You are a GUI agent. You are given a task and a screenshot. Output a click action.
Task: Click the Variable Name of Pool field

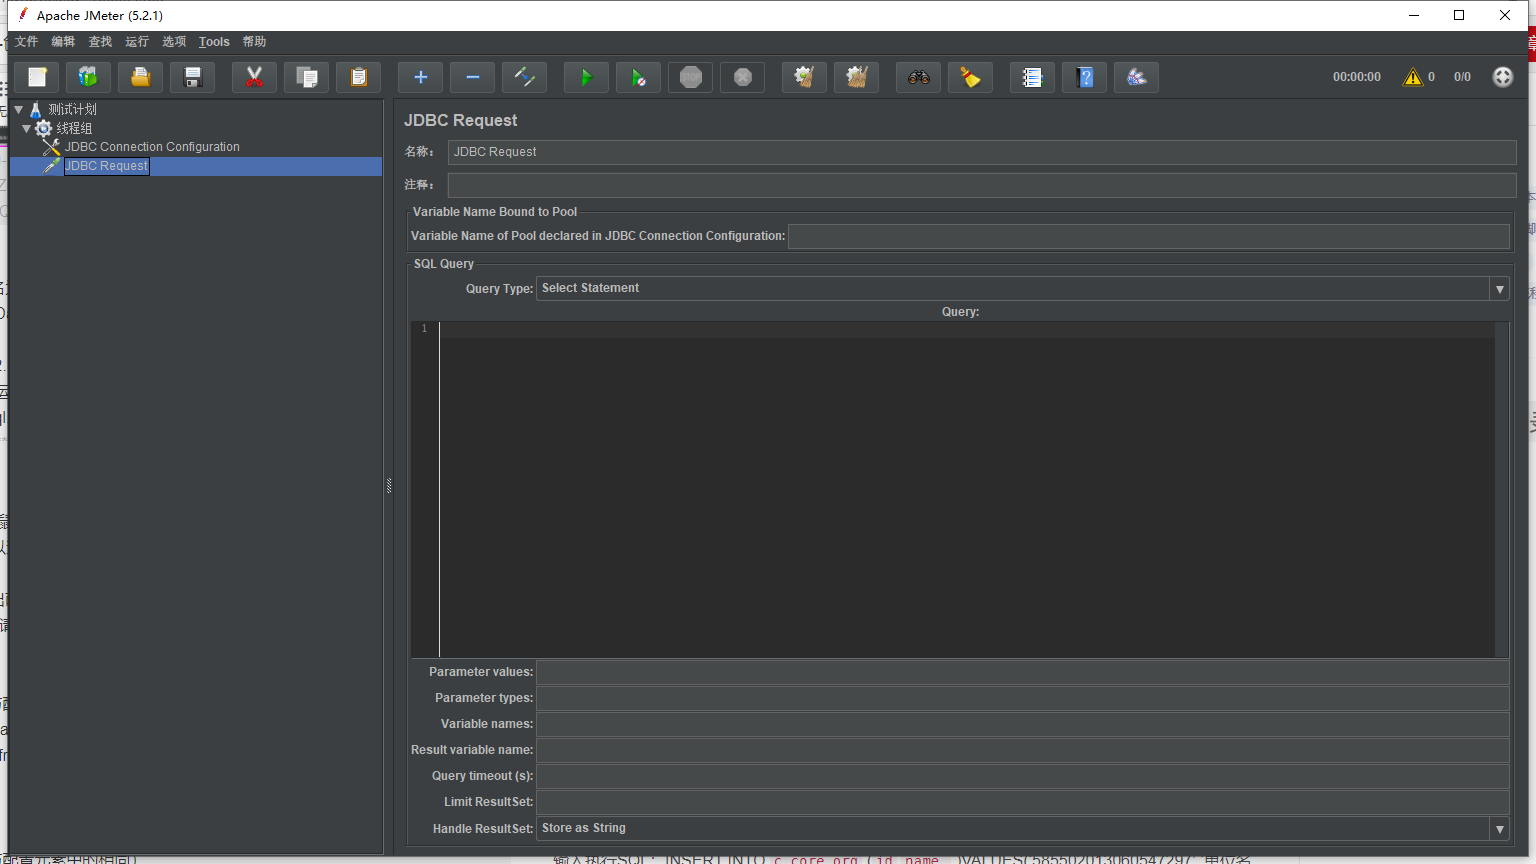pos(1149,236)
